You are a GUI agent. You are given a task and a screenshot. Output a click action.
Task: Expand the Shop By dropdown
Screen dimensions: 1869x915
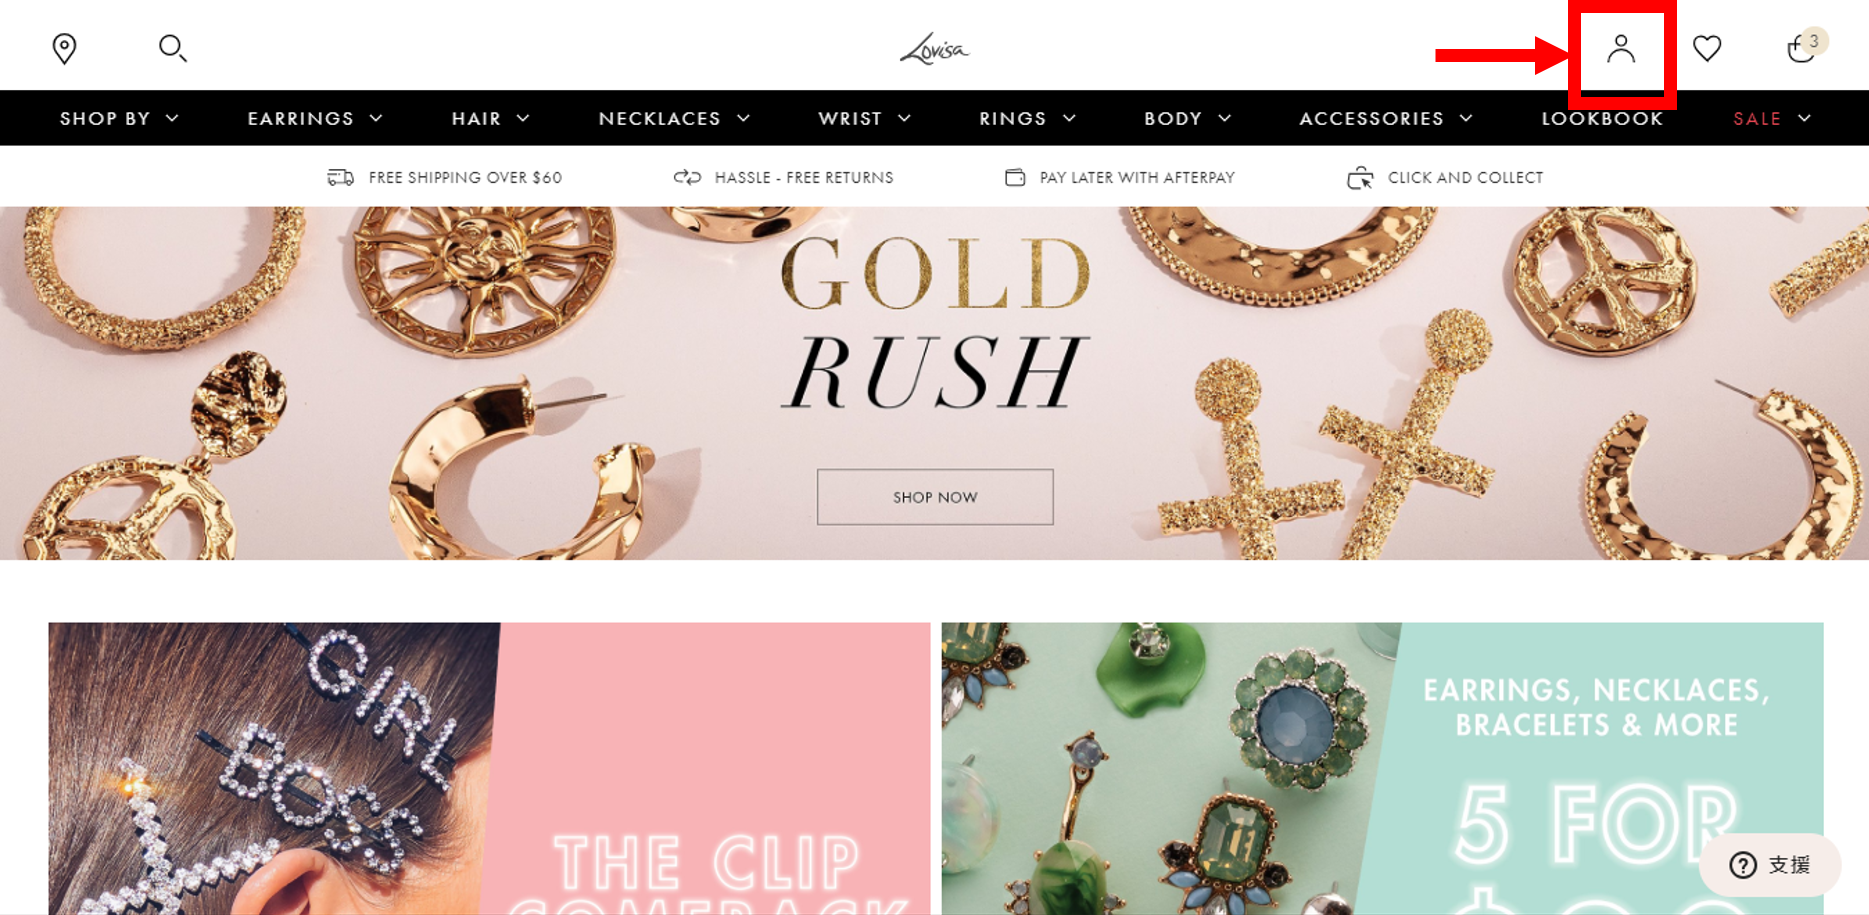tap(119, 118)
